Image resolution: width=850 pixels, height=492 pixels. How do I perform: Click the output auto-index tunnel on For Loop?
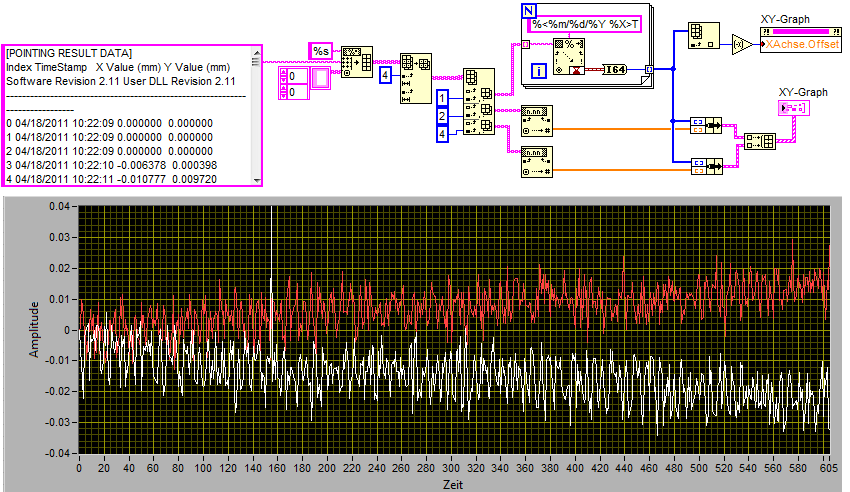pos(649,69)
